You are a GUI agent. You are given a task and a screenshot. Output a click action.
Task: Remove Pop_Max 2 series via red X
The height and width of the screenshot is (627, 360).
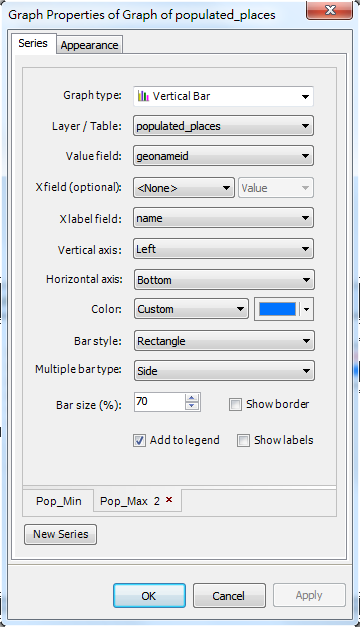click(x=169, y=499)
